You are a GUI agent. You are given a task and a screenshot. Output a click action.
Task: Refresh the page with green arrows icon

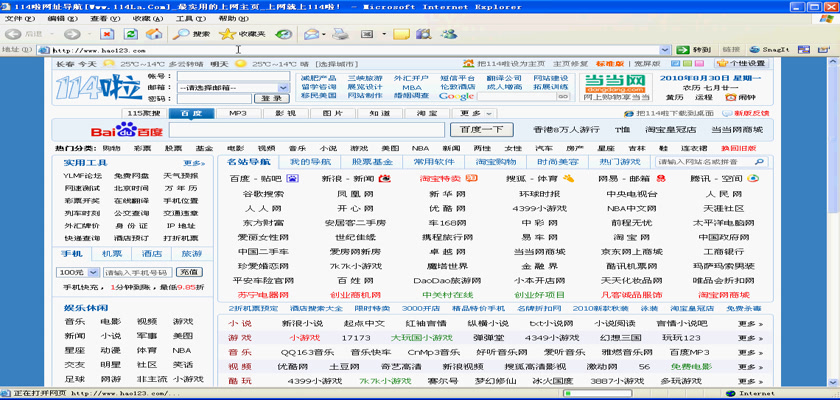(131, 34)
